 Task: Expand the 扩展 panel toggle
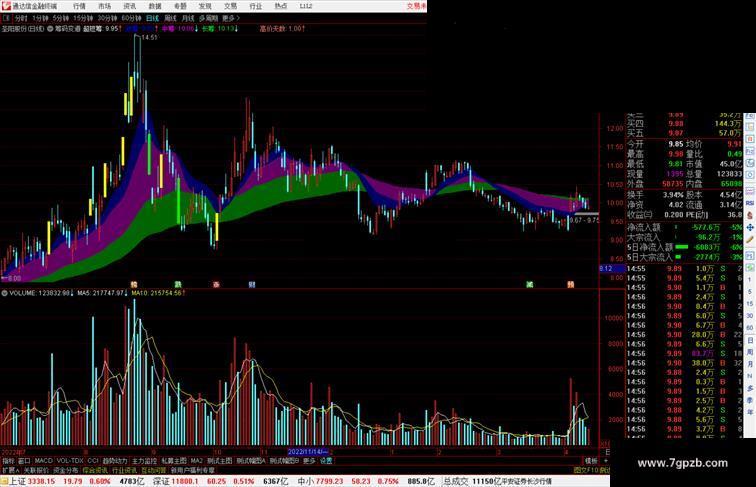(10, 470)
